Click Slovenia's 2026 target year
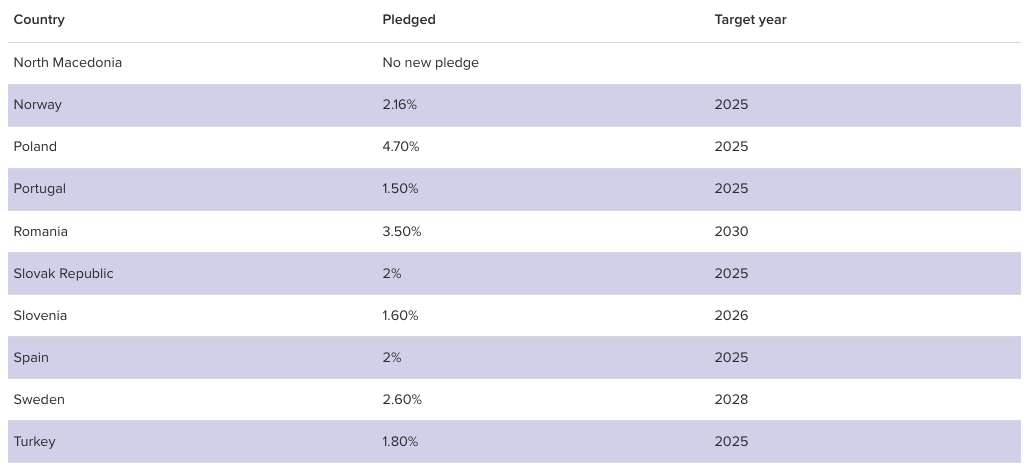This screenshot has width=1030, height=467. [731, 316]
